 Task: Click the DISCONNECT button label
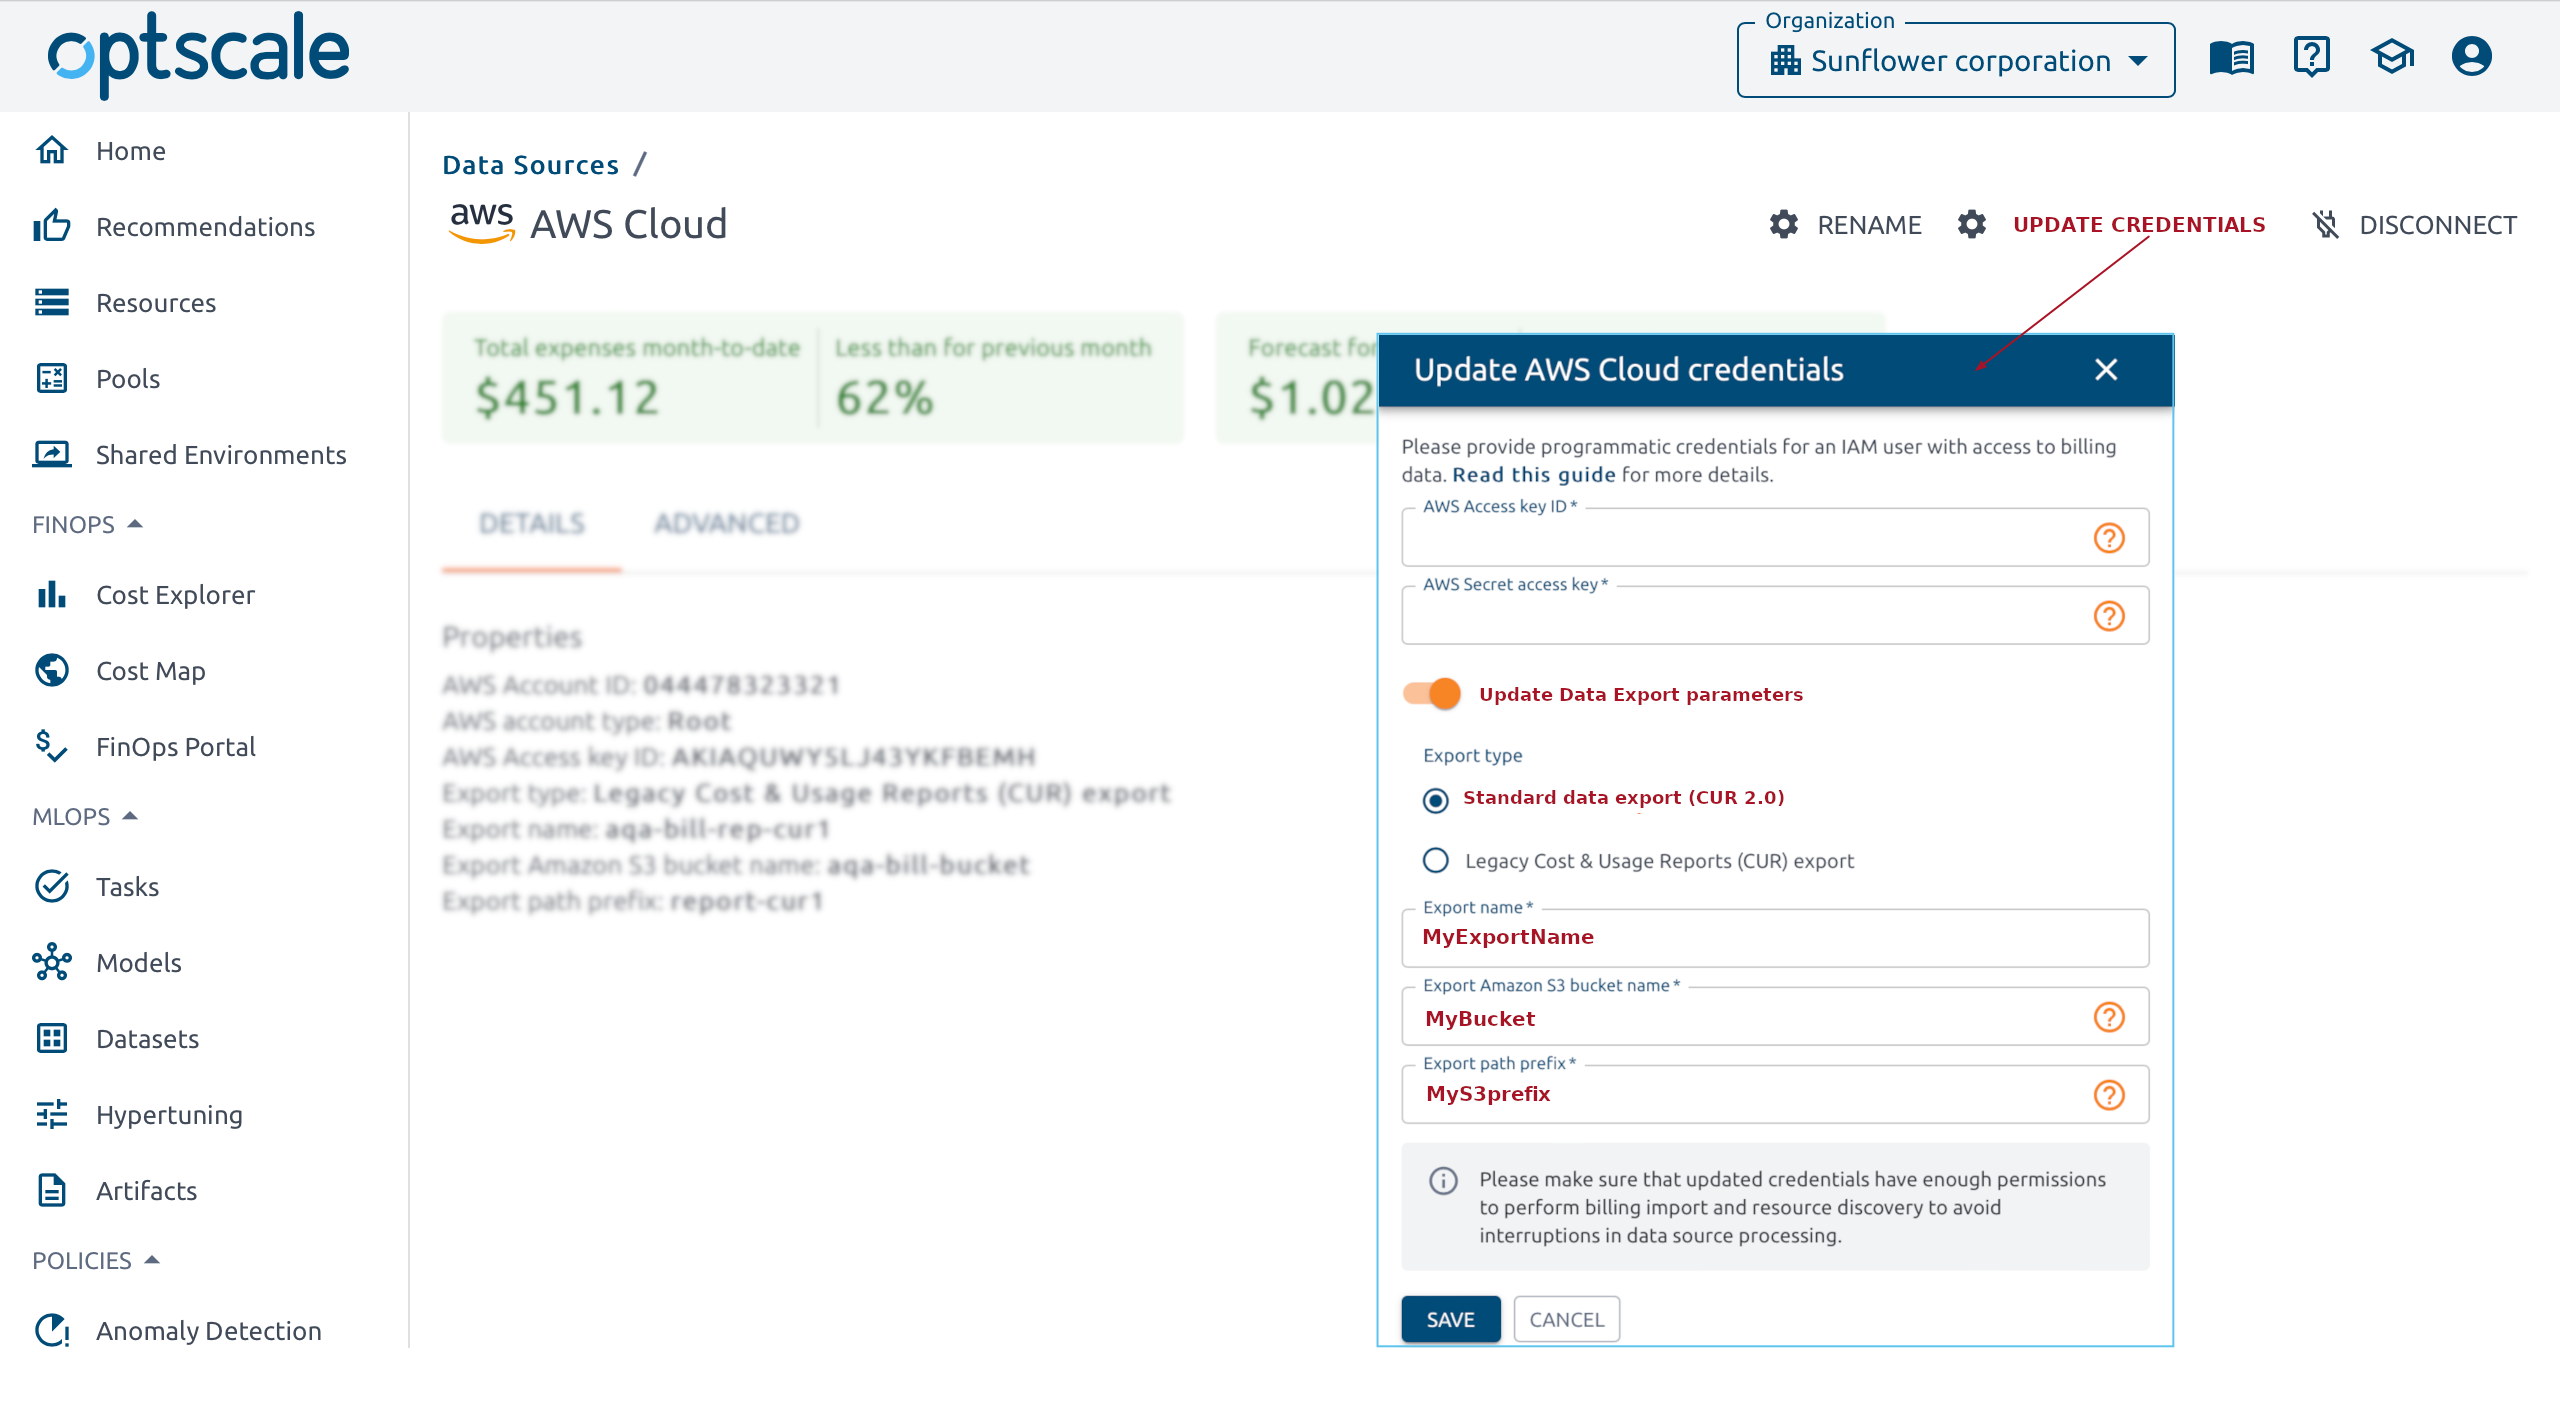2438,225
